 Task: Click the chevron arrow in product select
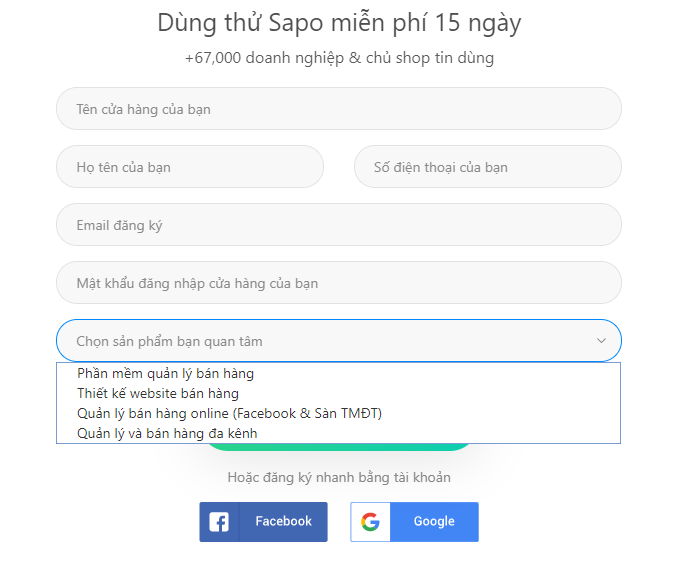click(x=601, y=341)
